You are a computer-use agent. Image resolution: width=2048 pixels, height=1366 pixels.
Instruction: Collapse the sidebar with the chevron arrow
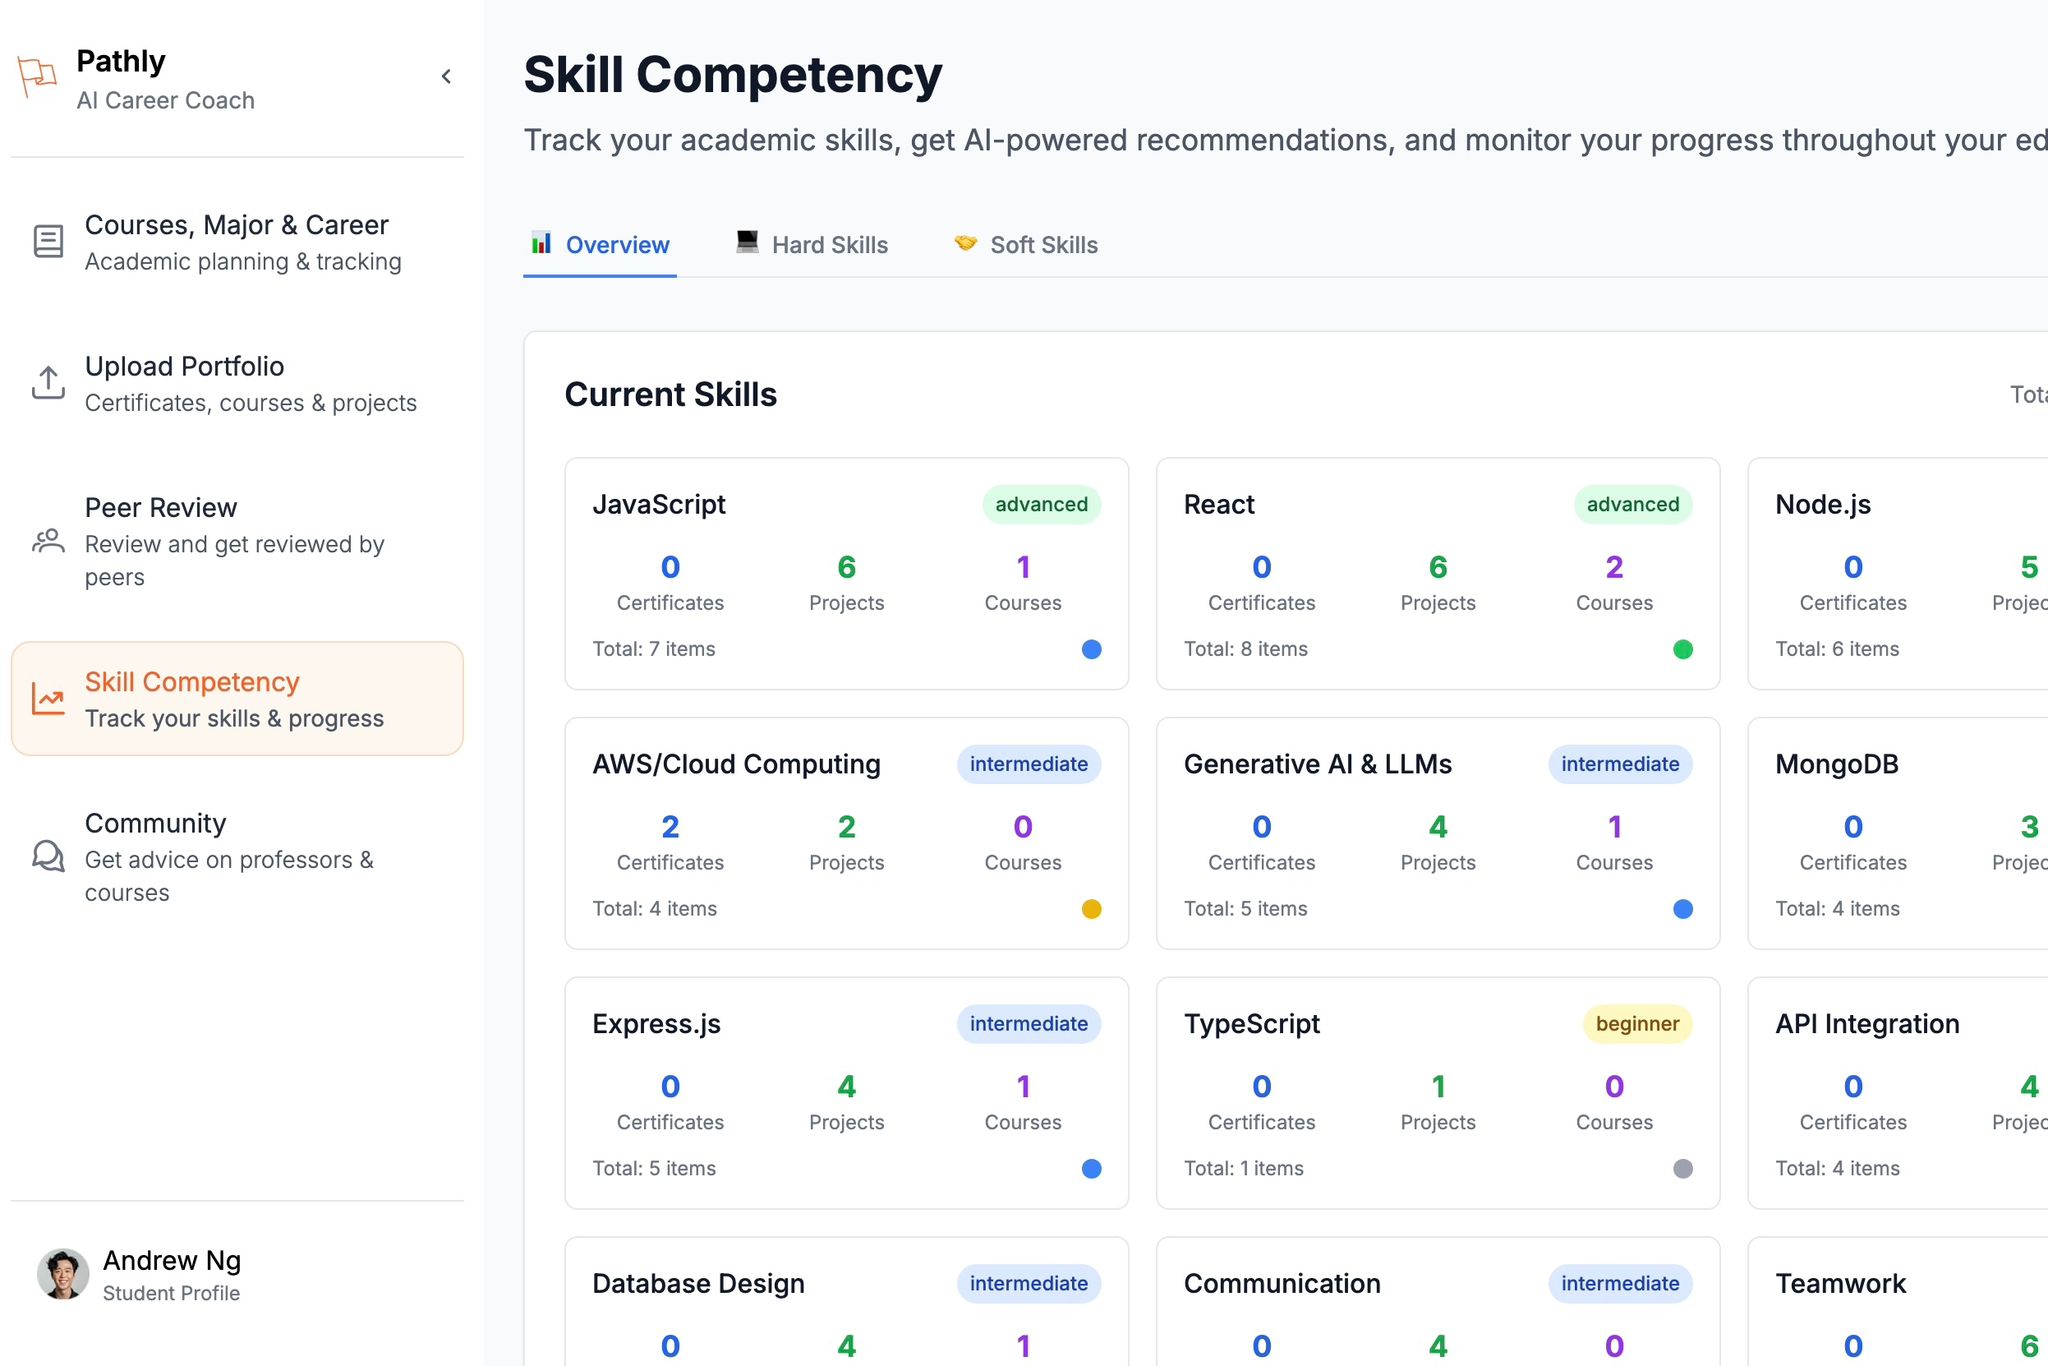(x=446, y=77)
